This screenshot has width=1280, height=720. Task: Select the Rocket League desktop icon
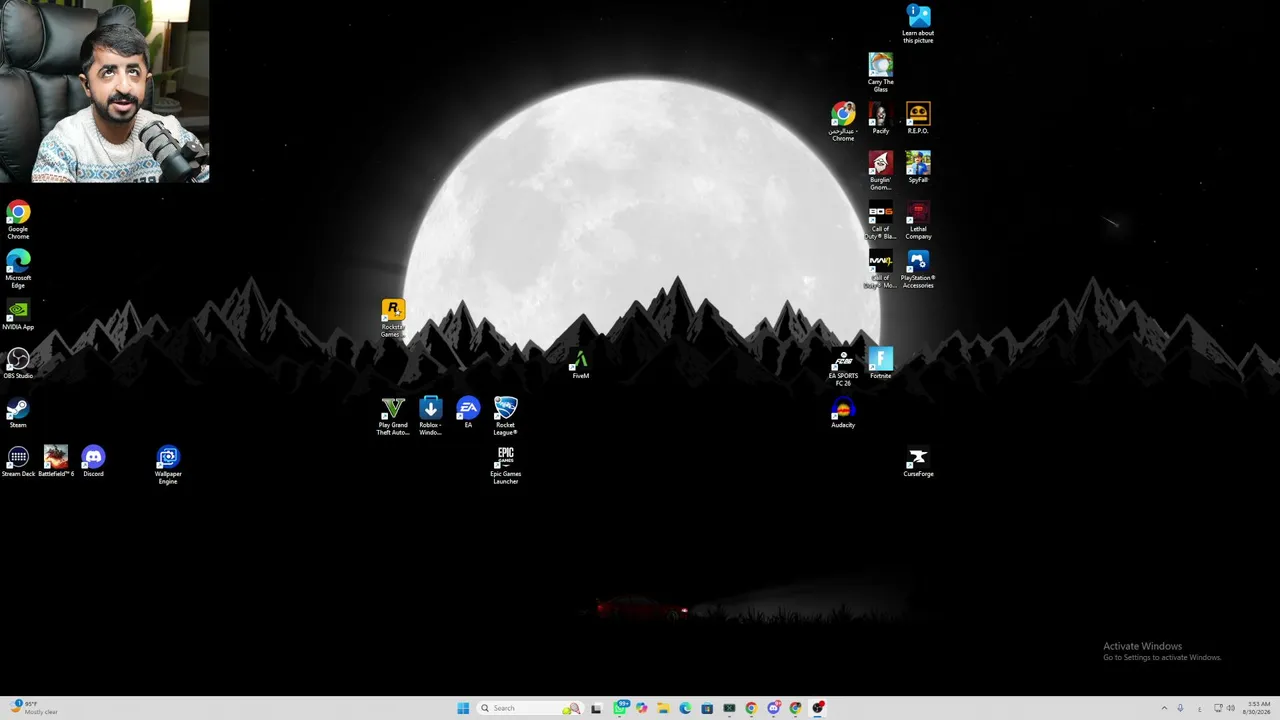pyautogui.click(x=506, y=416)
